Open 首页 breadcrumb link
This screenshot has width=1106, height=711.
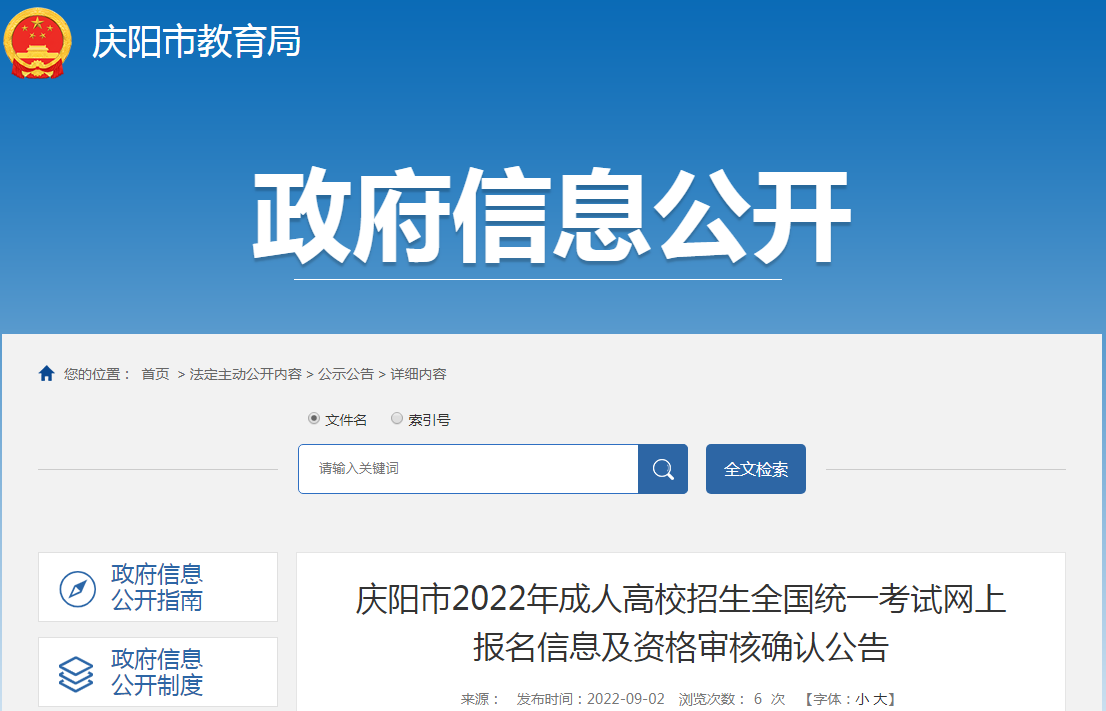click(155, 375)
